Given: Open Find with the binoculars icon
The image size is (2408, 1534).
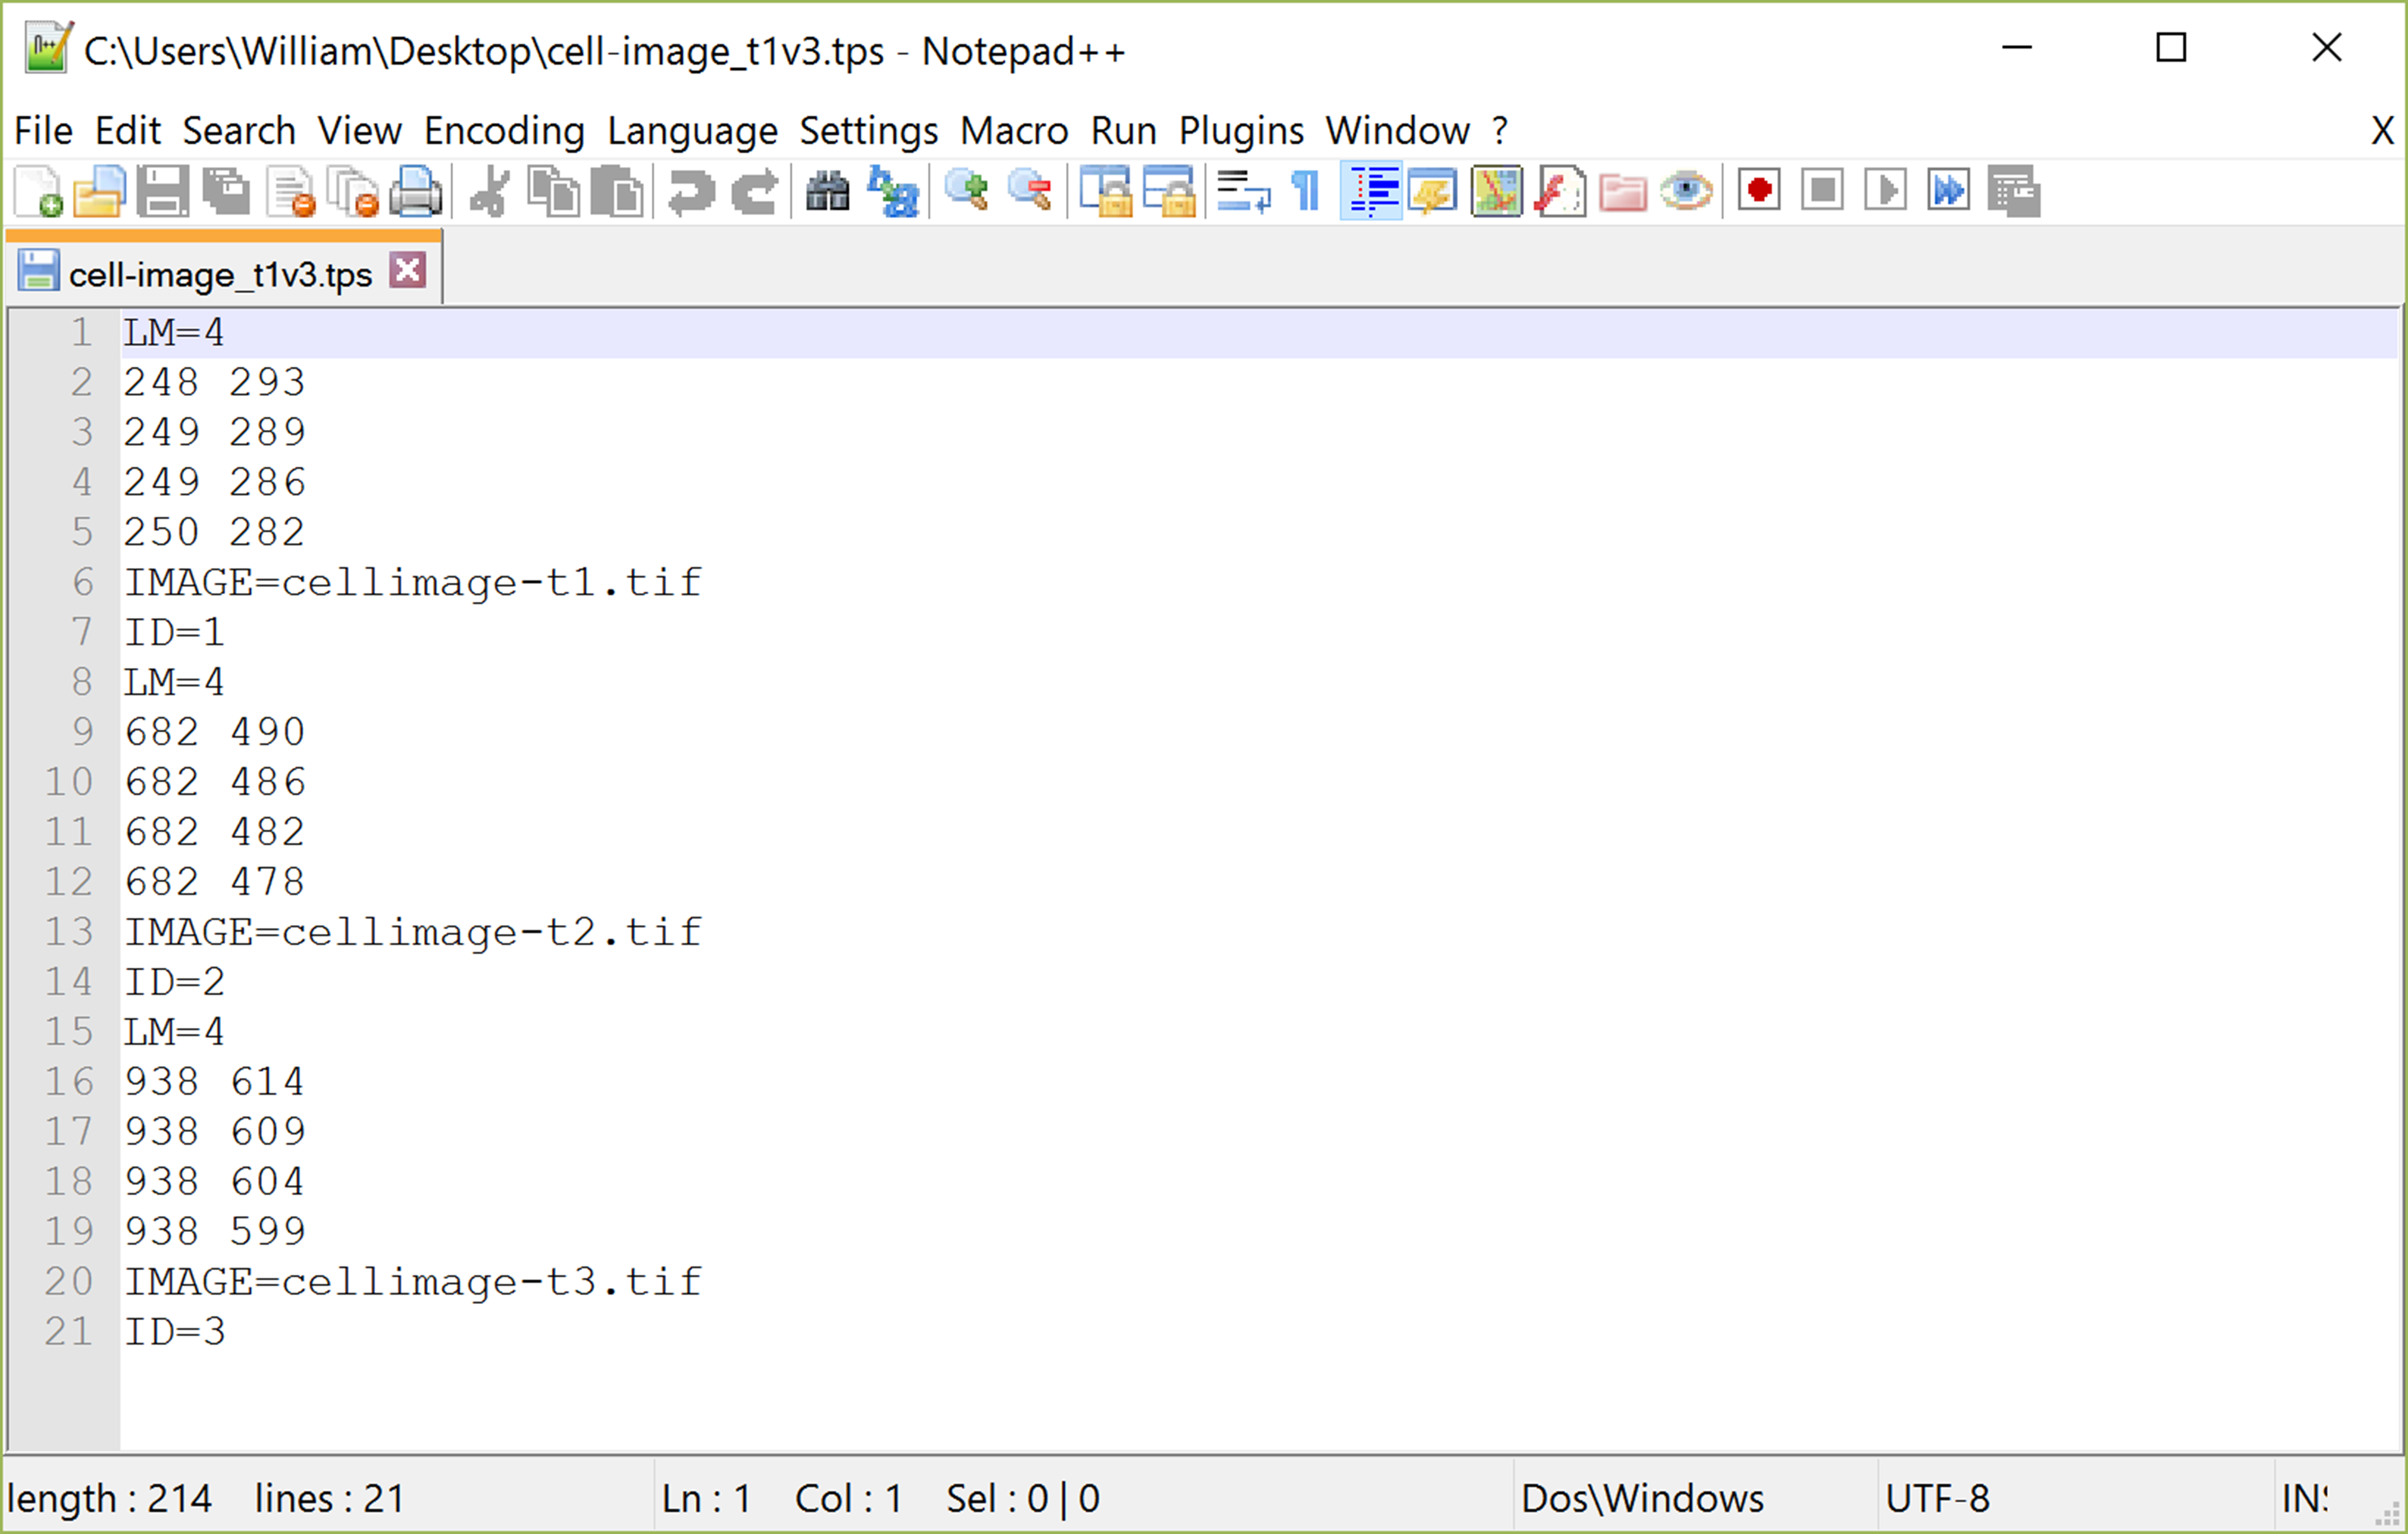Looking at the screenshot, I should (x=828, y=191).
